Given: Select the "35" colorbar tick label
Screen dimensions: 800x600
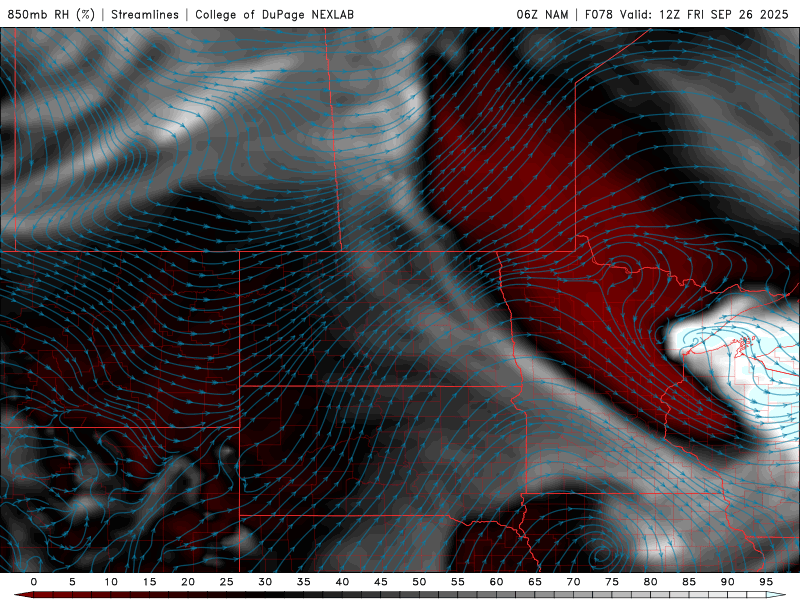Looking at the screenshot, I should 303,582.
